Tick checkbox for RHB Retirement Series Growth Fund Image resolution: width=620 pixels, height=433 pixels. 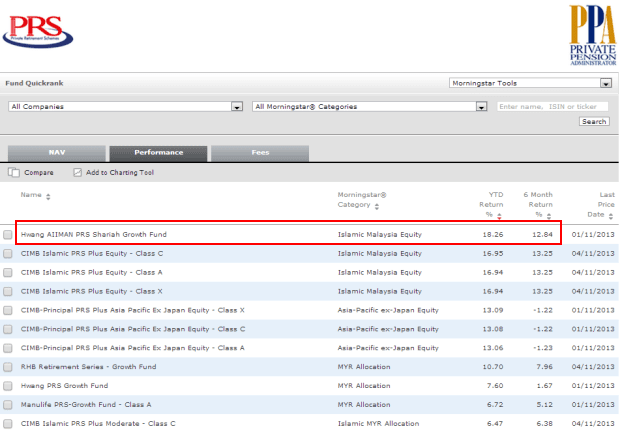(9, 367)
